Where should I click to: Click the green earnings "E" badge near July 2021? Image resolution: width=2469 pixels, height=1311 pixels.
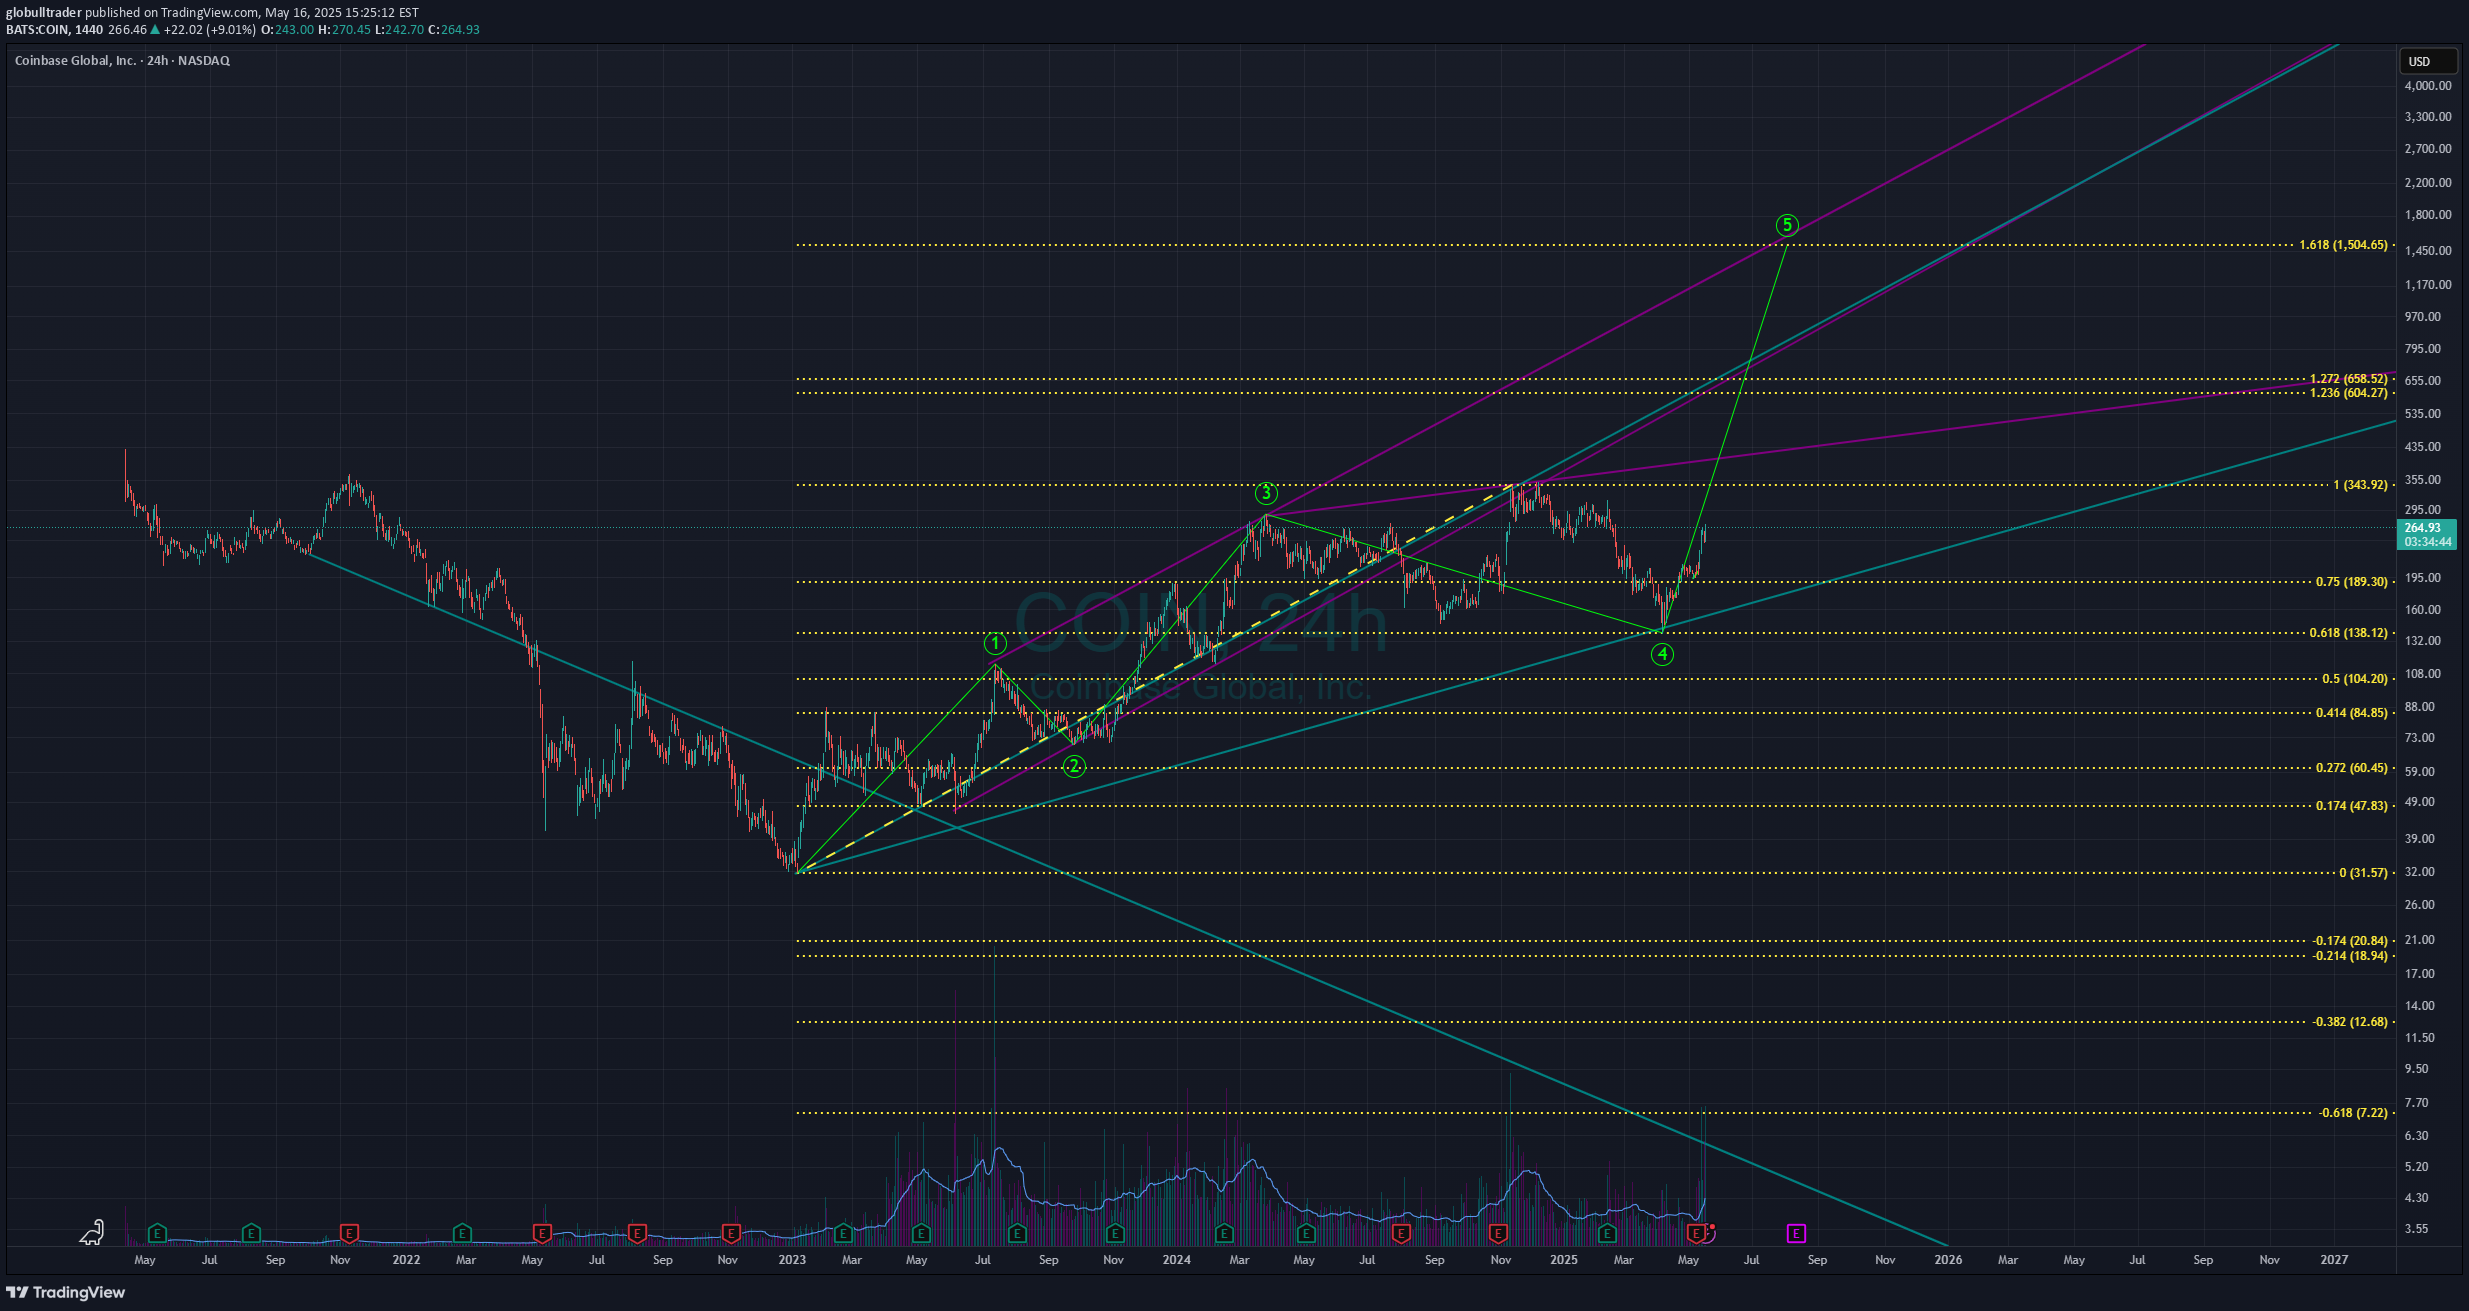click(x=251, y=1233)
